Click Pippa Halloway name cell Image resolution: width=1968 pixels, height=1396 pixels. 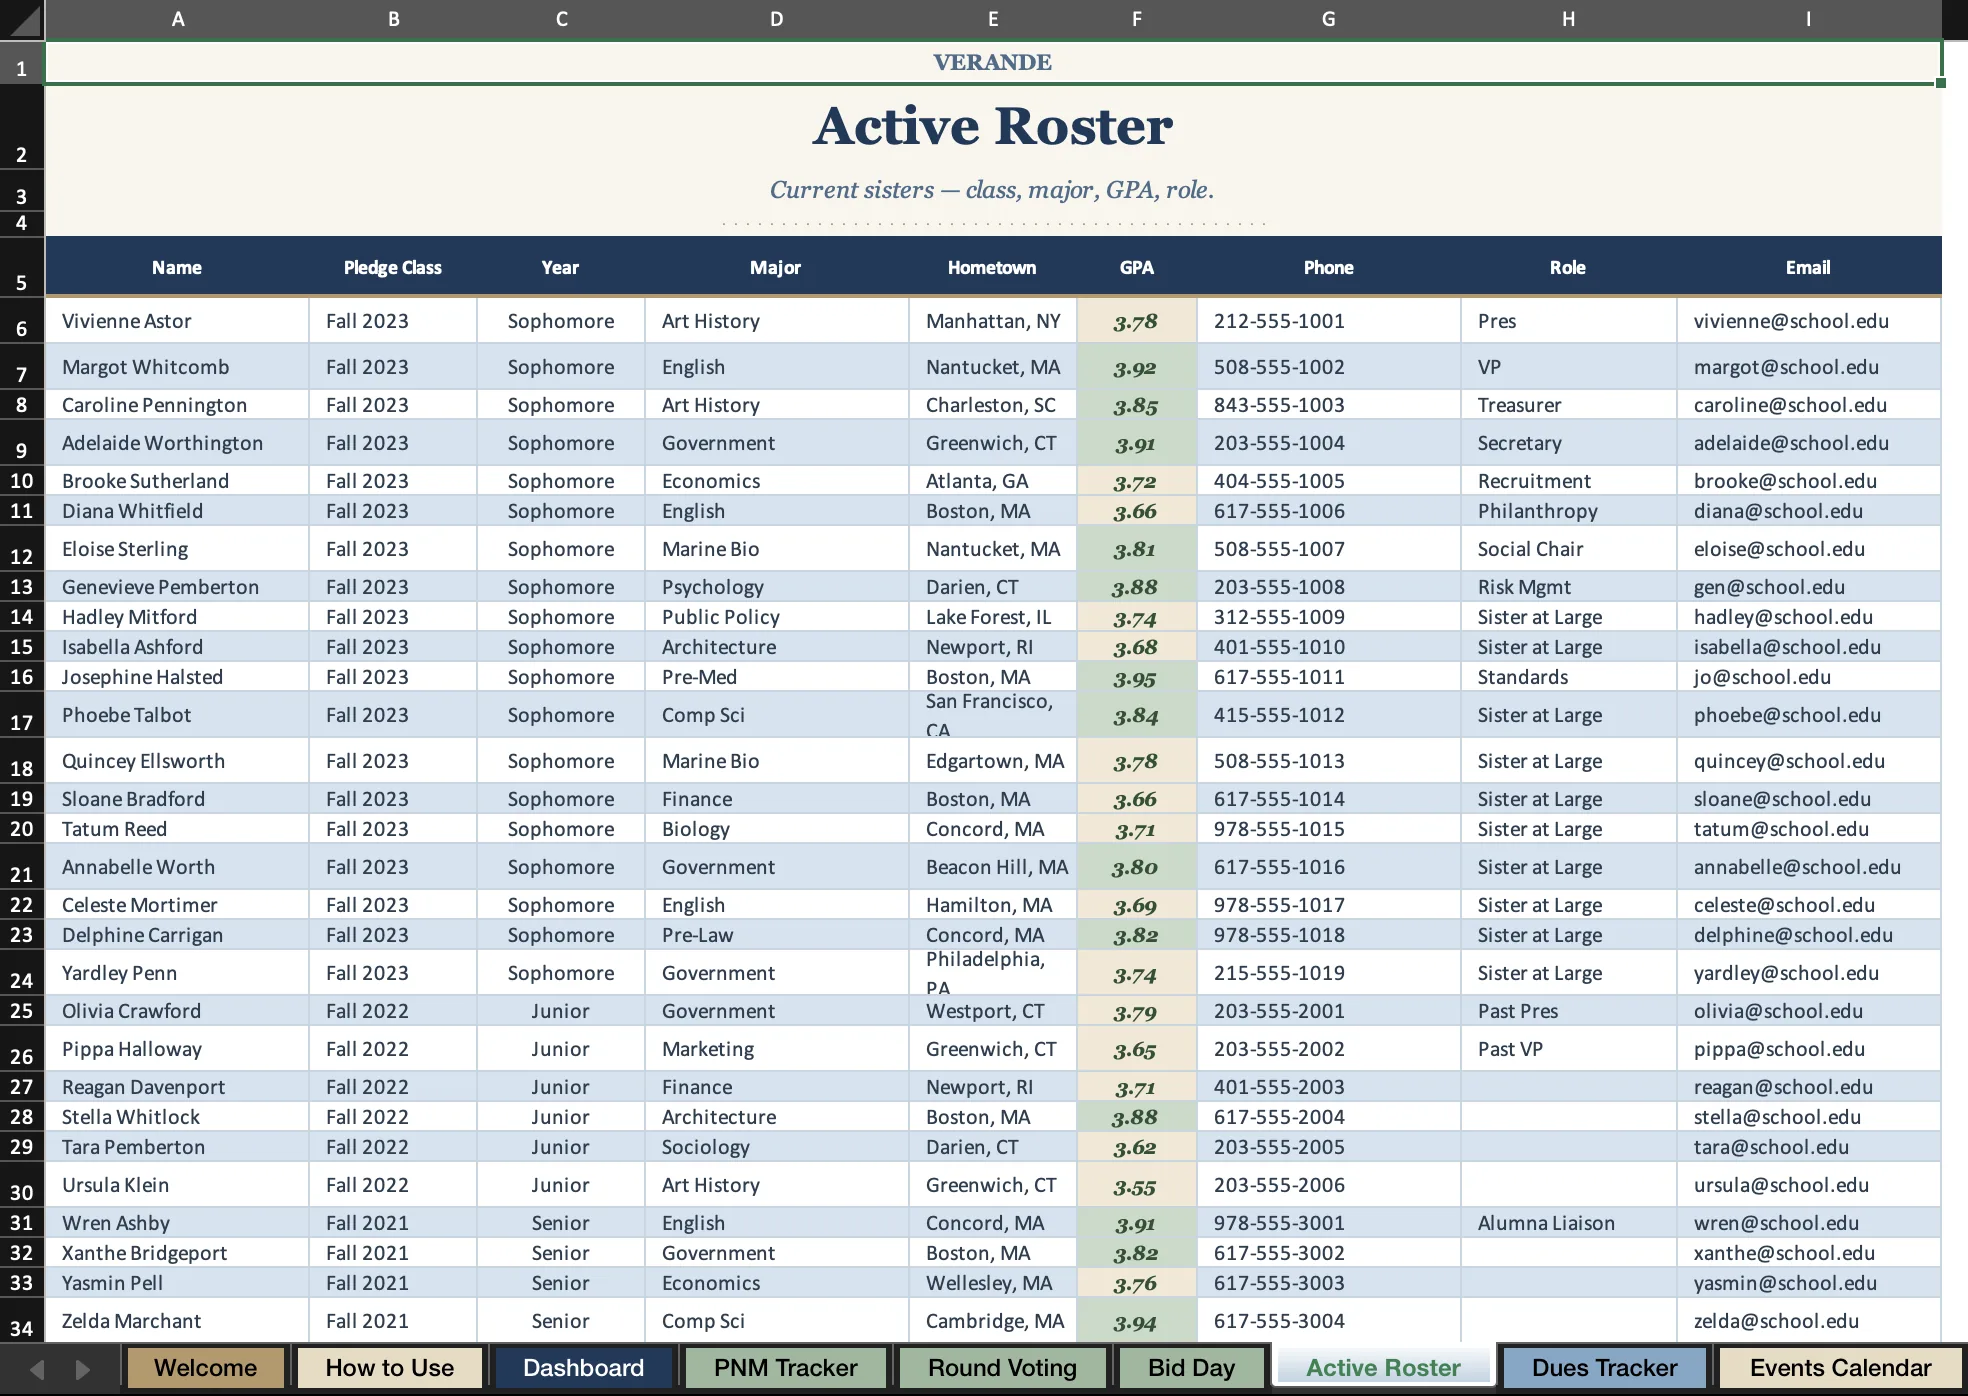click(x=178, y=1049)
